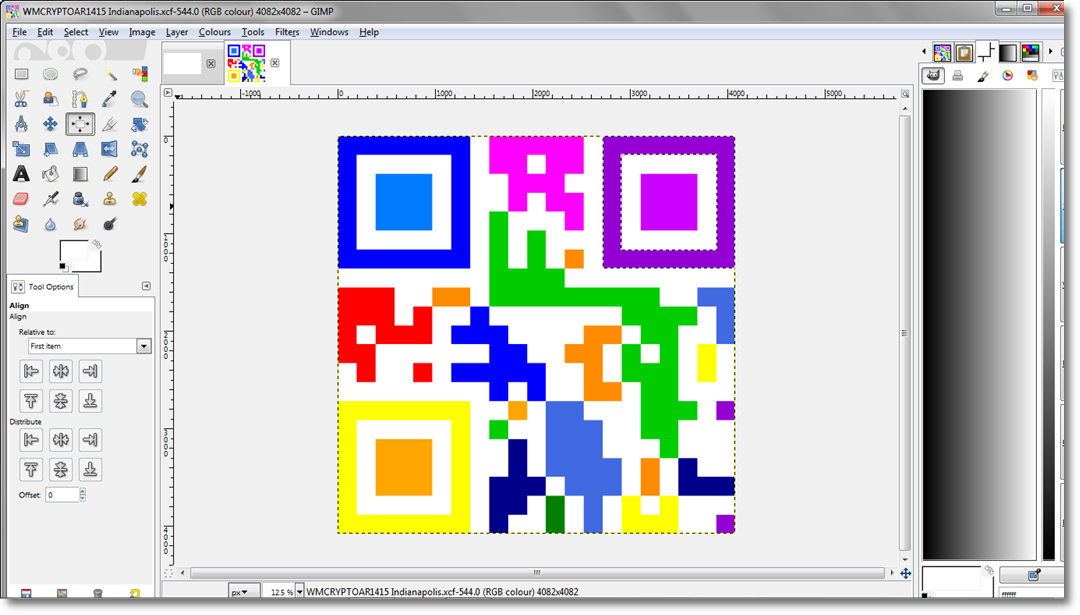The height and width of the screenshot is (615, 1080).
Task: Close the QR code image tab
Action: click(275, 63)
